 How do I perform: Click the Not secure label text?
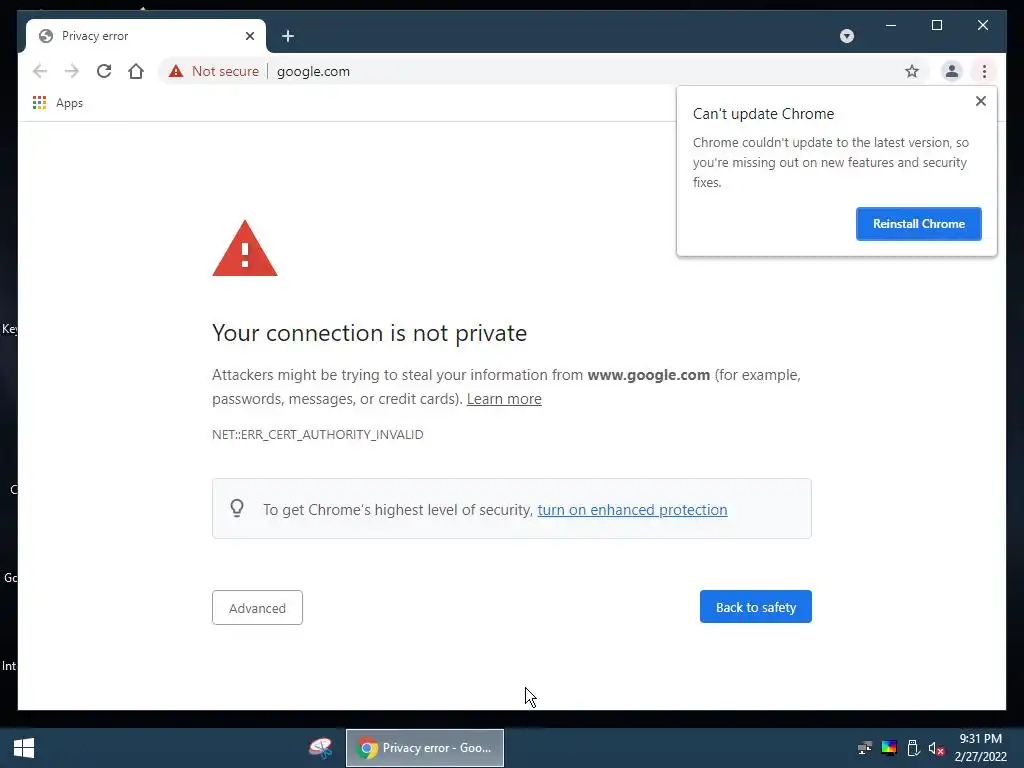225,71
